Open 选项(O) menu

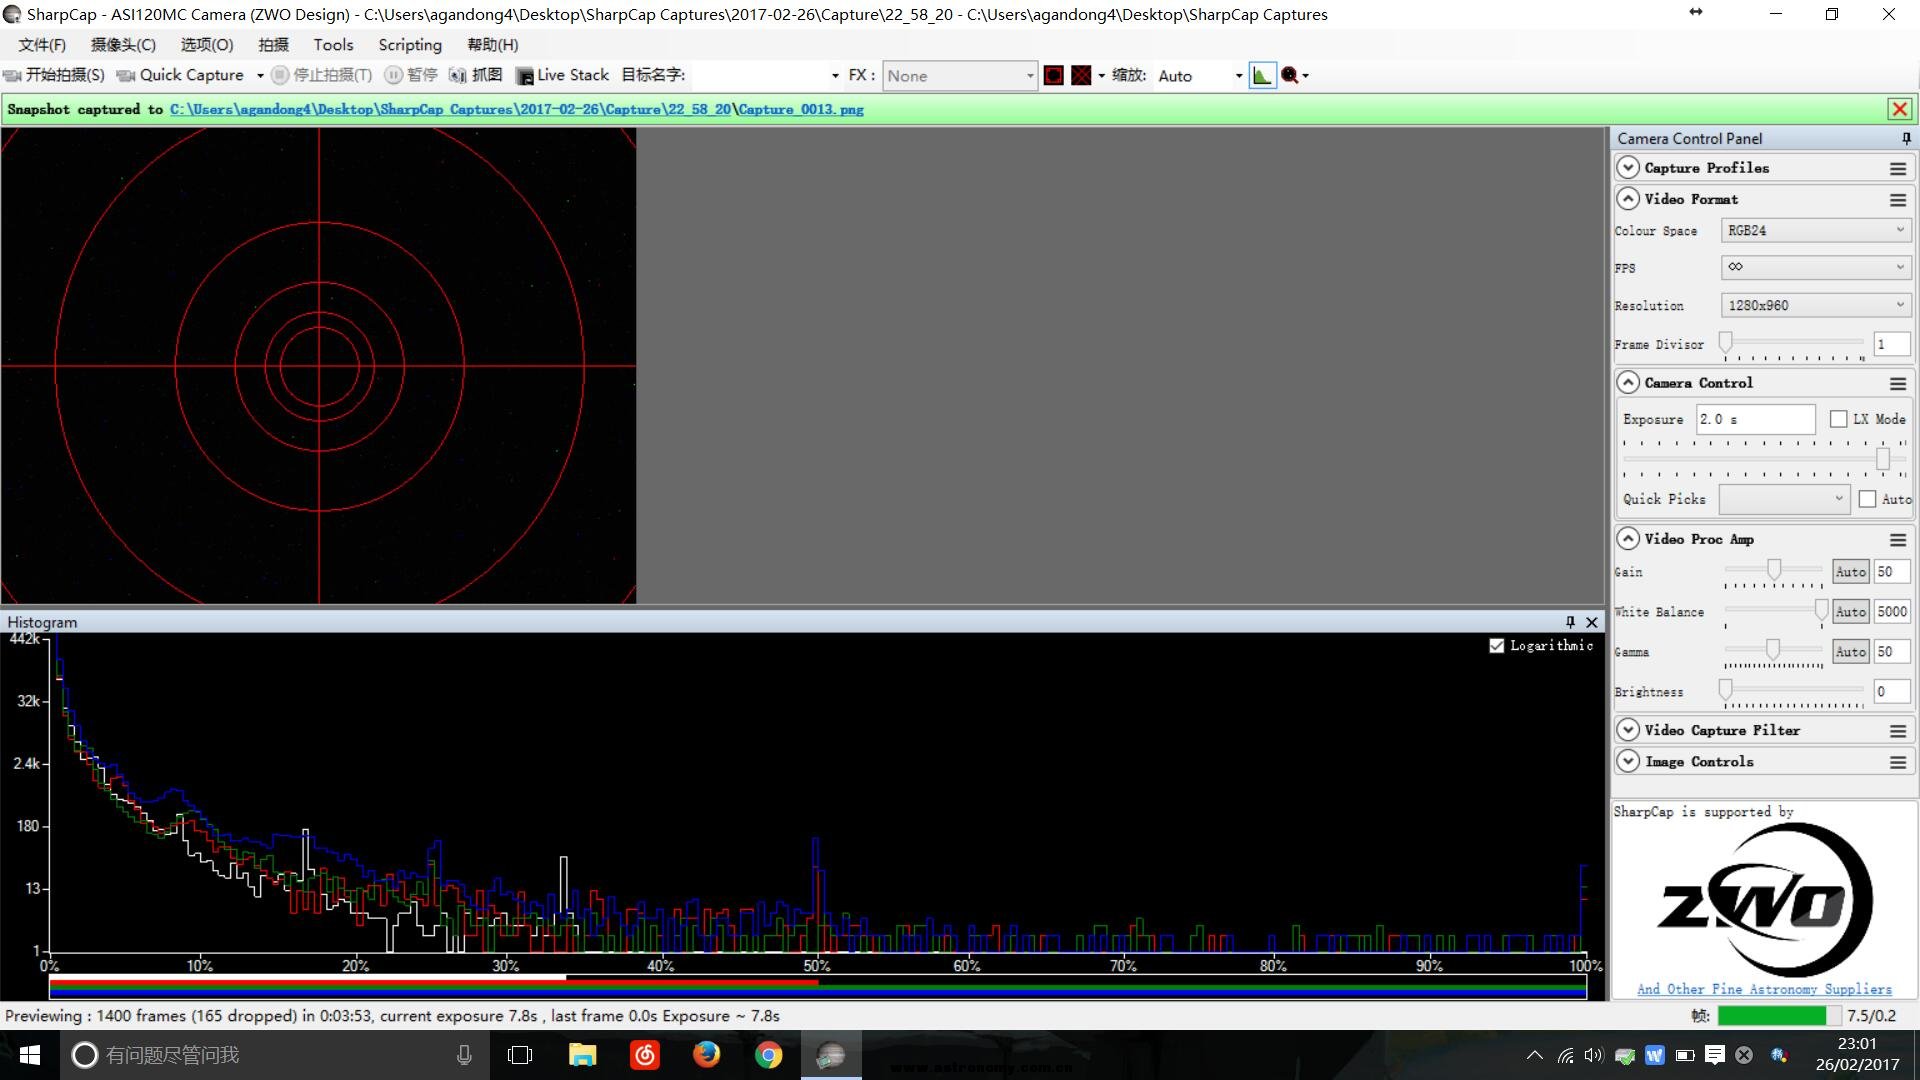207,45
